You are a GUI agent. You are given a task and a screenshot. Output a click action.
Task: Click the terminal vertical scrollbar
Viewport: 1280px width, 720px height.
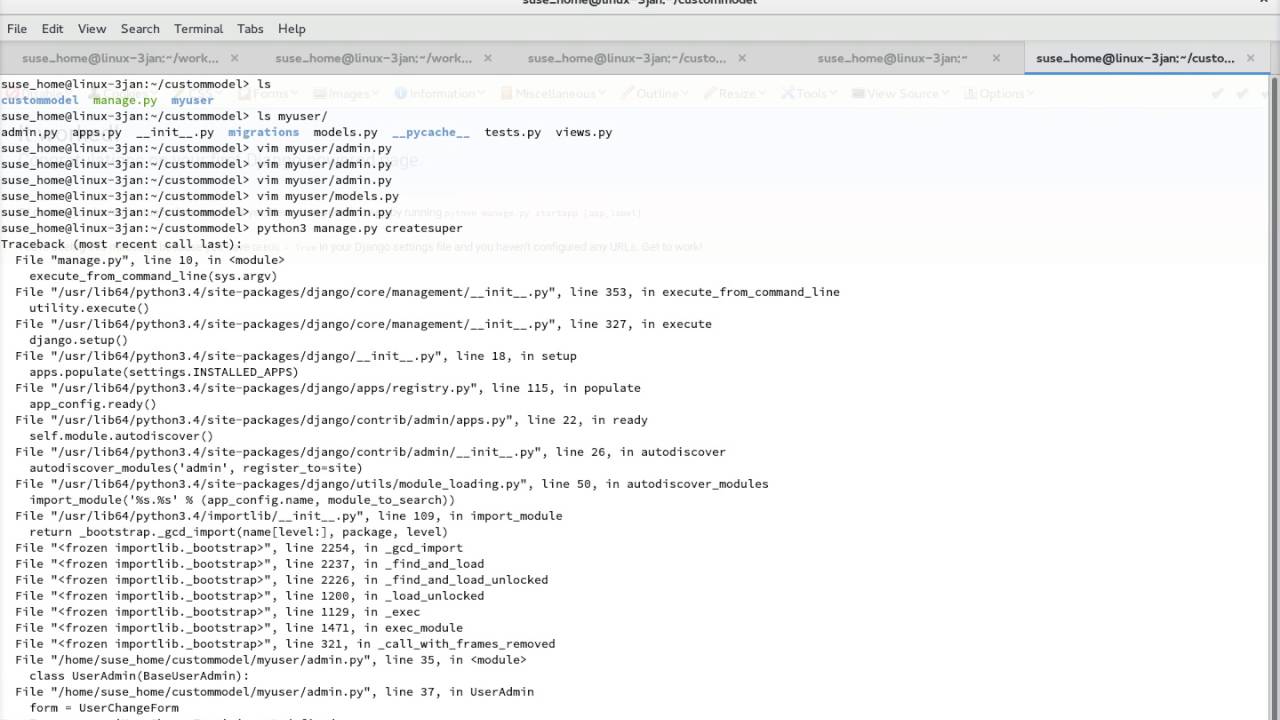click(1275, 398)
